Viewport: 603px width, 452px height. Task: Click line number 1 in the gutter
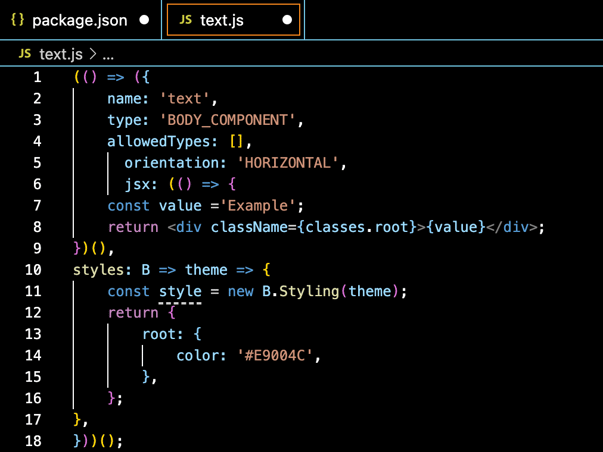tap(37, 77)
